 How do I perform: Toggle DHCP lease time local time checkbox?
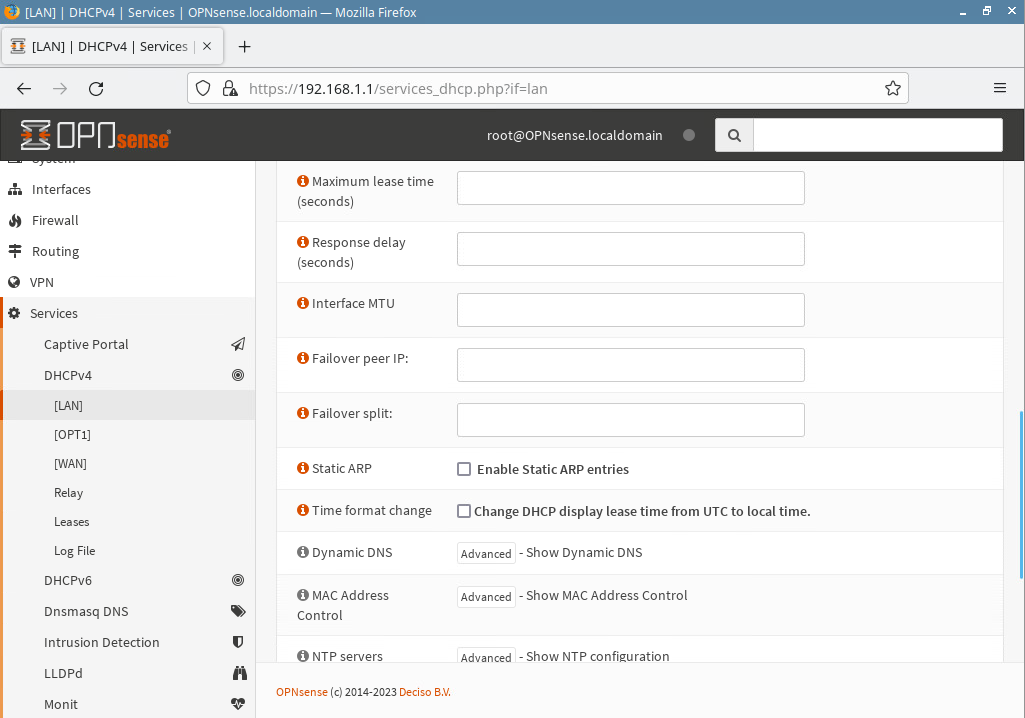[464, 511]
